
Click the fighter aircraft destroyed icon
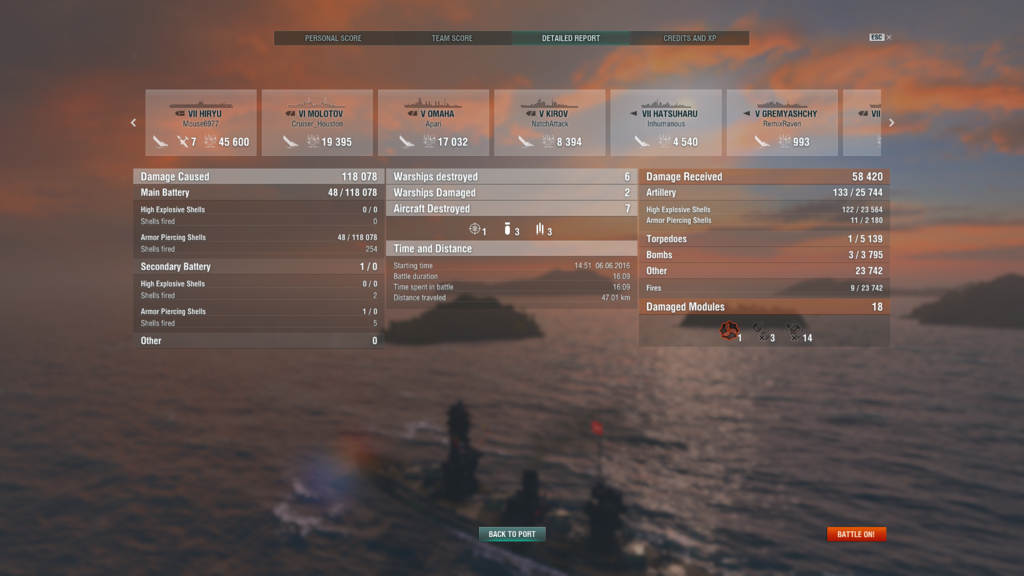[475, 229]
